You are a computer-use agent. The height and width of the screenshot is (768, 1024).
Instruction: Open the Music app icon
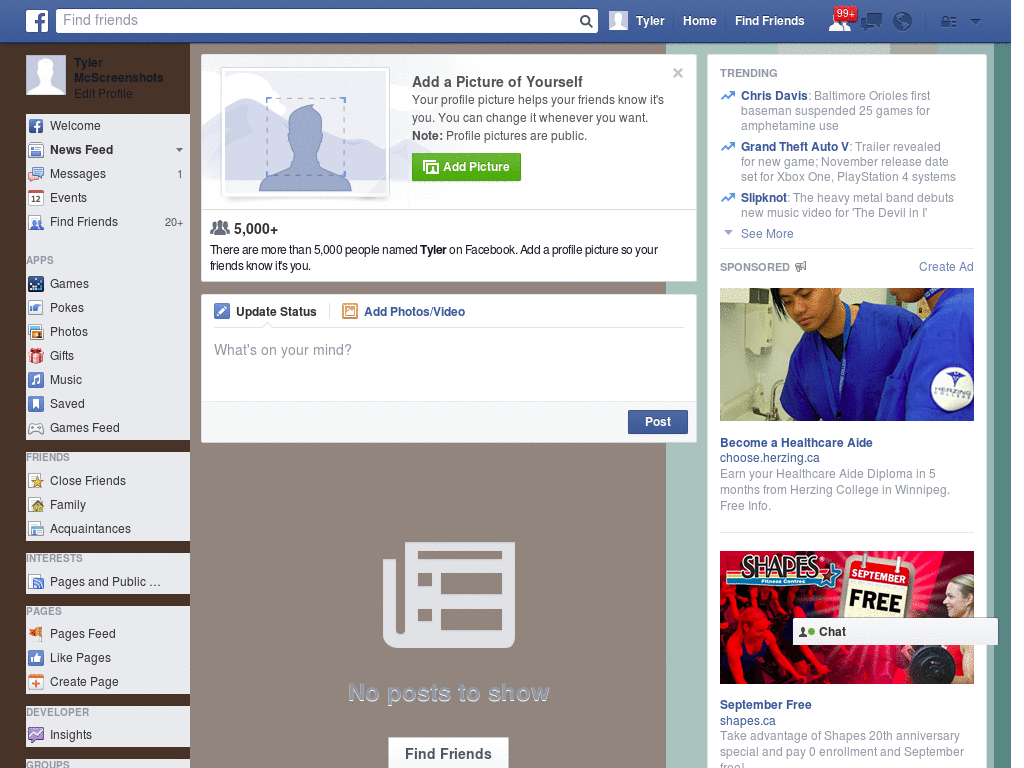(x=36, y=380)
